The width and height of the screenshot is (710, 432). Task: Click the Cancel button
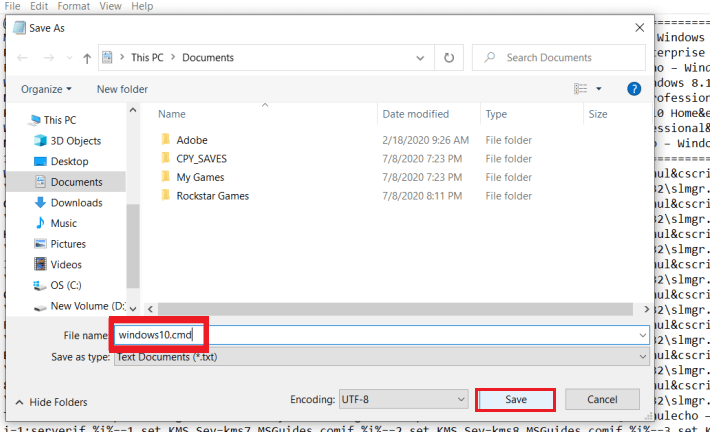pyautogui.click(x=602, y=399)
